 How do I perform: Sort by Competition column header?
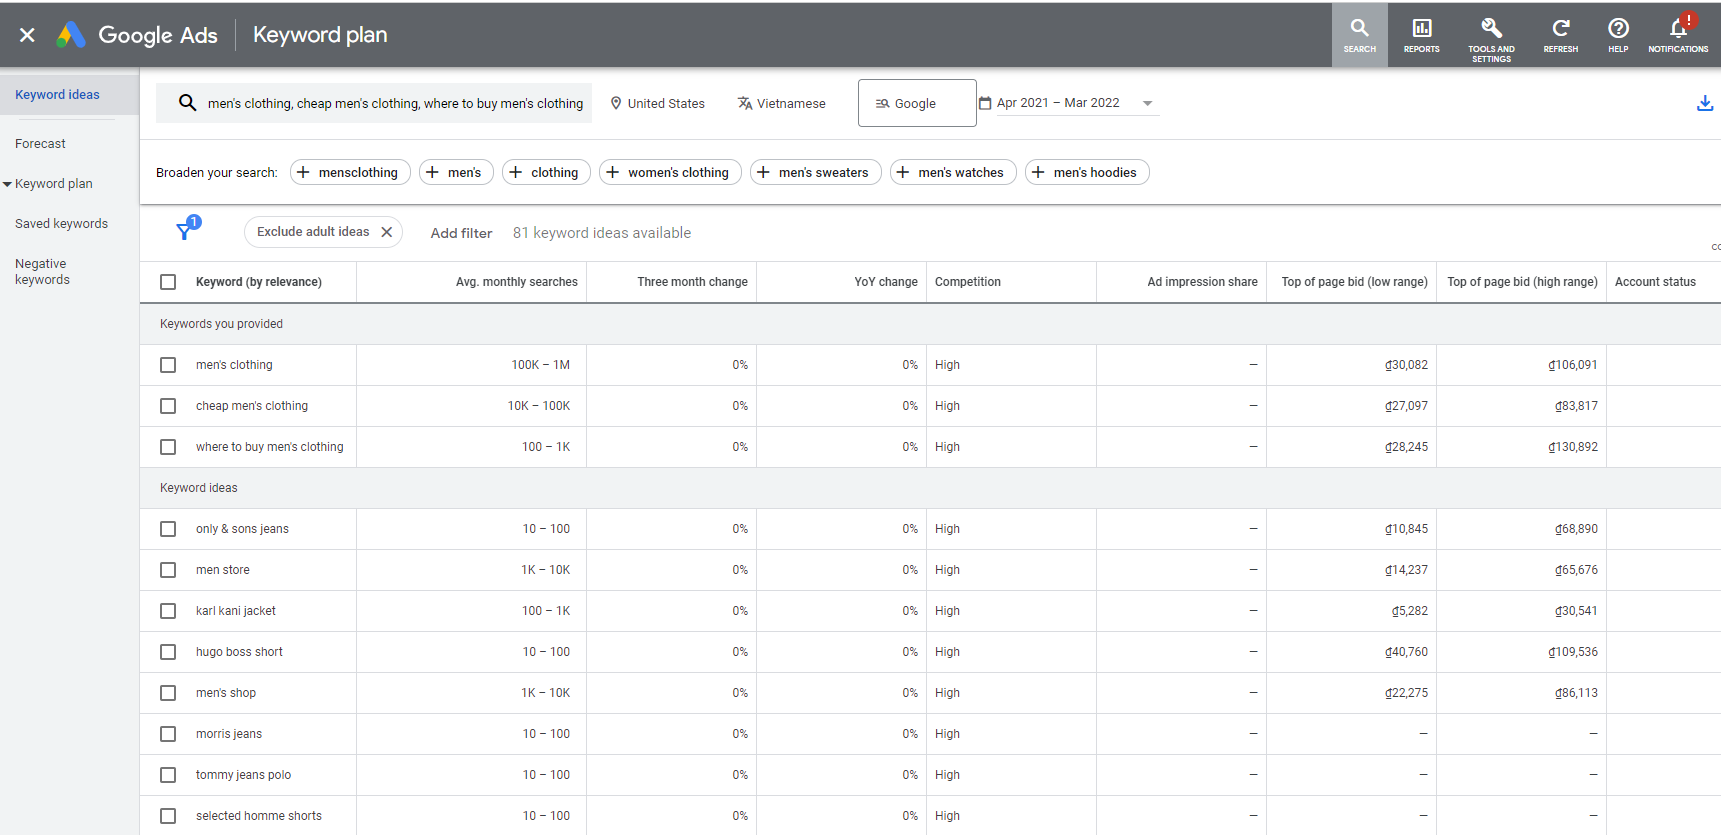pyautogui.click(x=968, y=282)
